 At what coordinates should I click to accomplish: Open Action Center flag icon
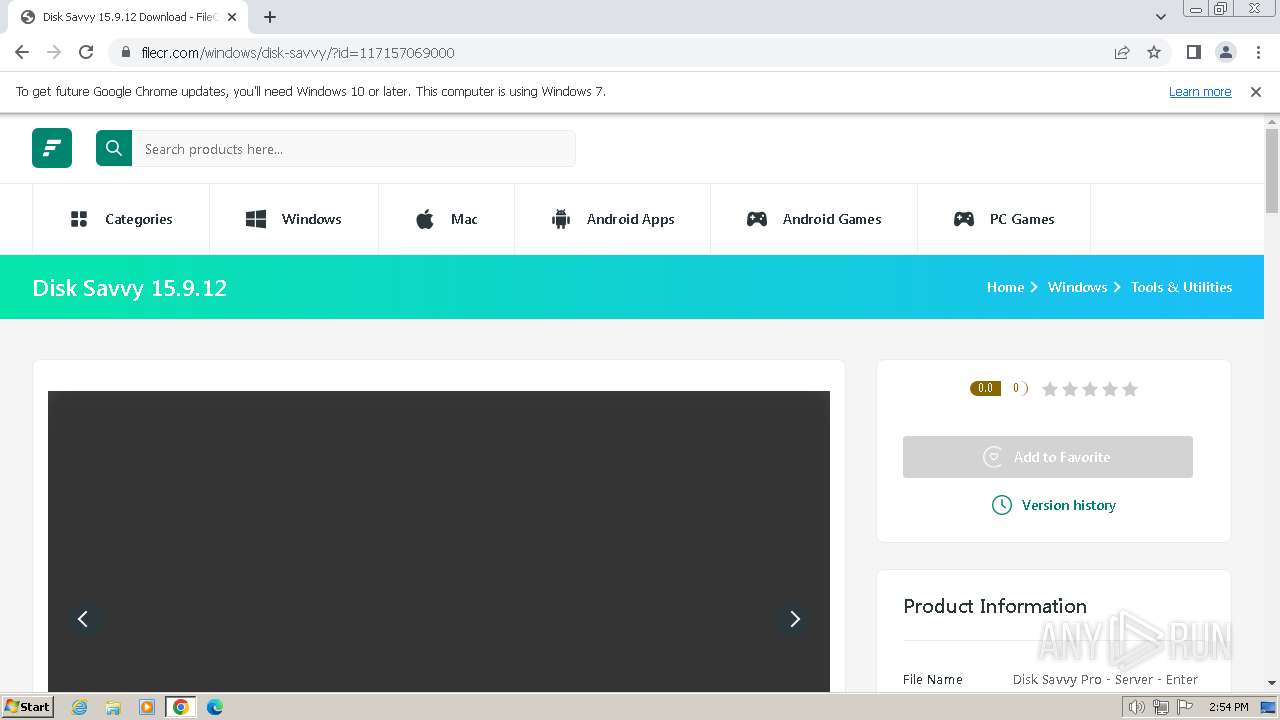(x=1185, y=707)
